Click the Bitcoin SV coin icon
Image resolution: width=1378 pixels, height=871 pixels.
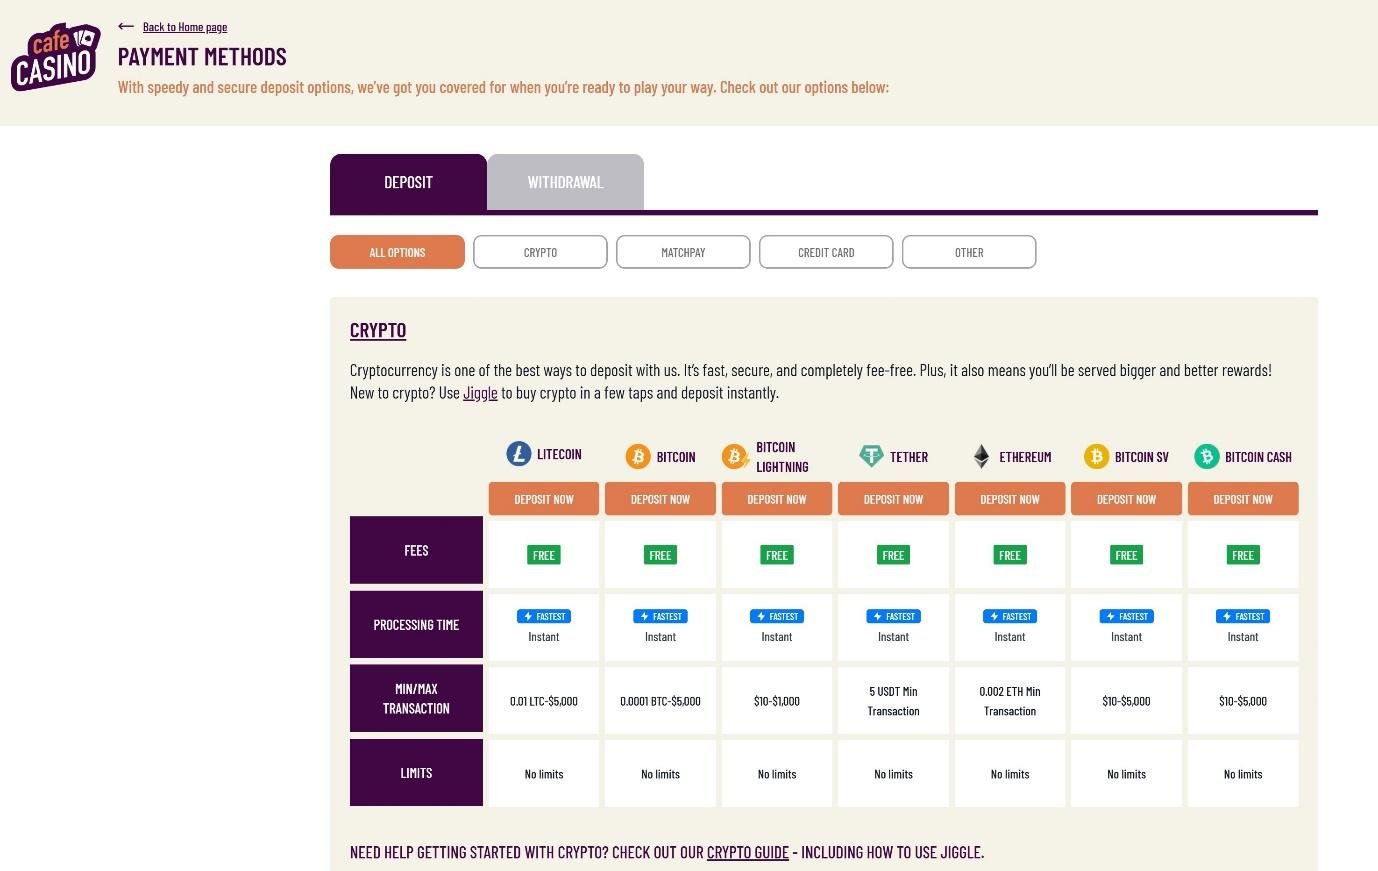click(1097, 457)
